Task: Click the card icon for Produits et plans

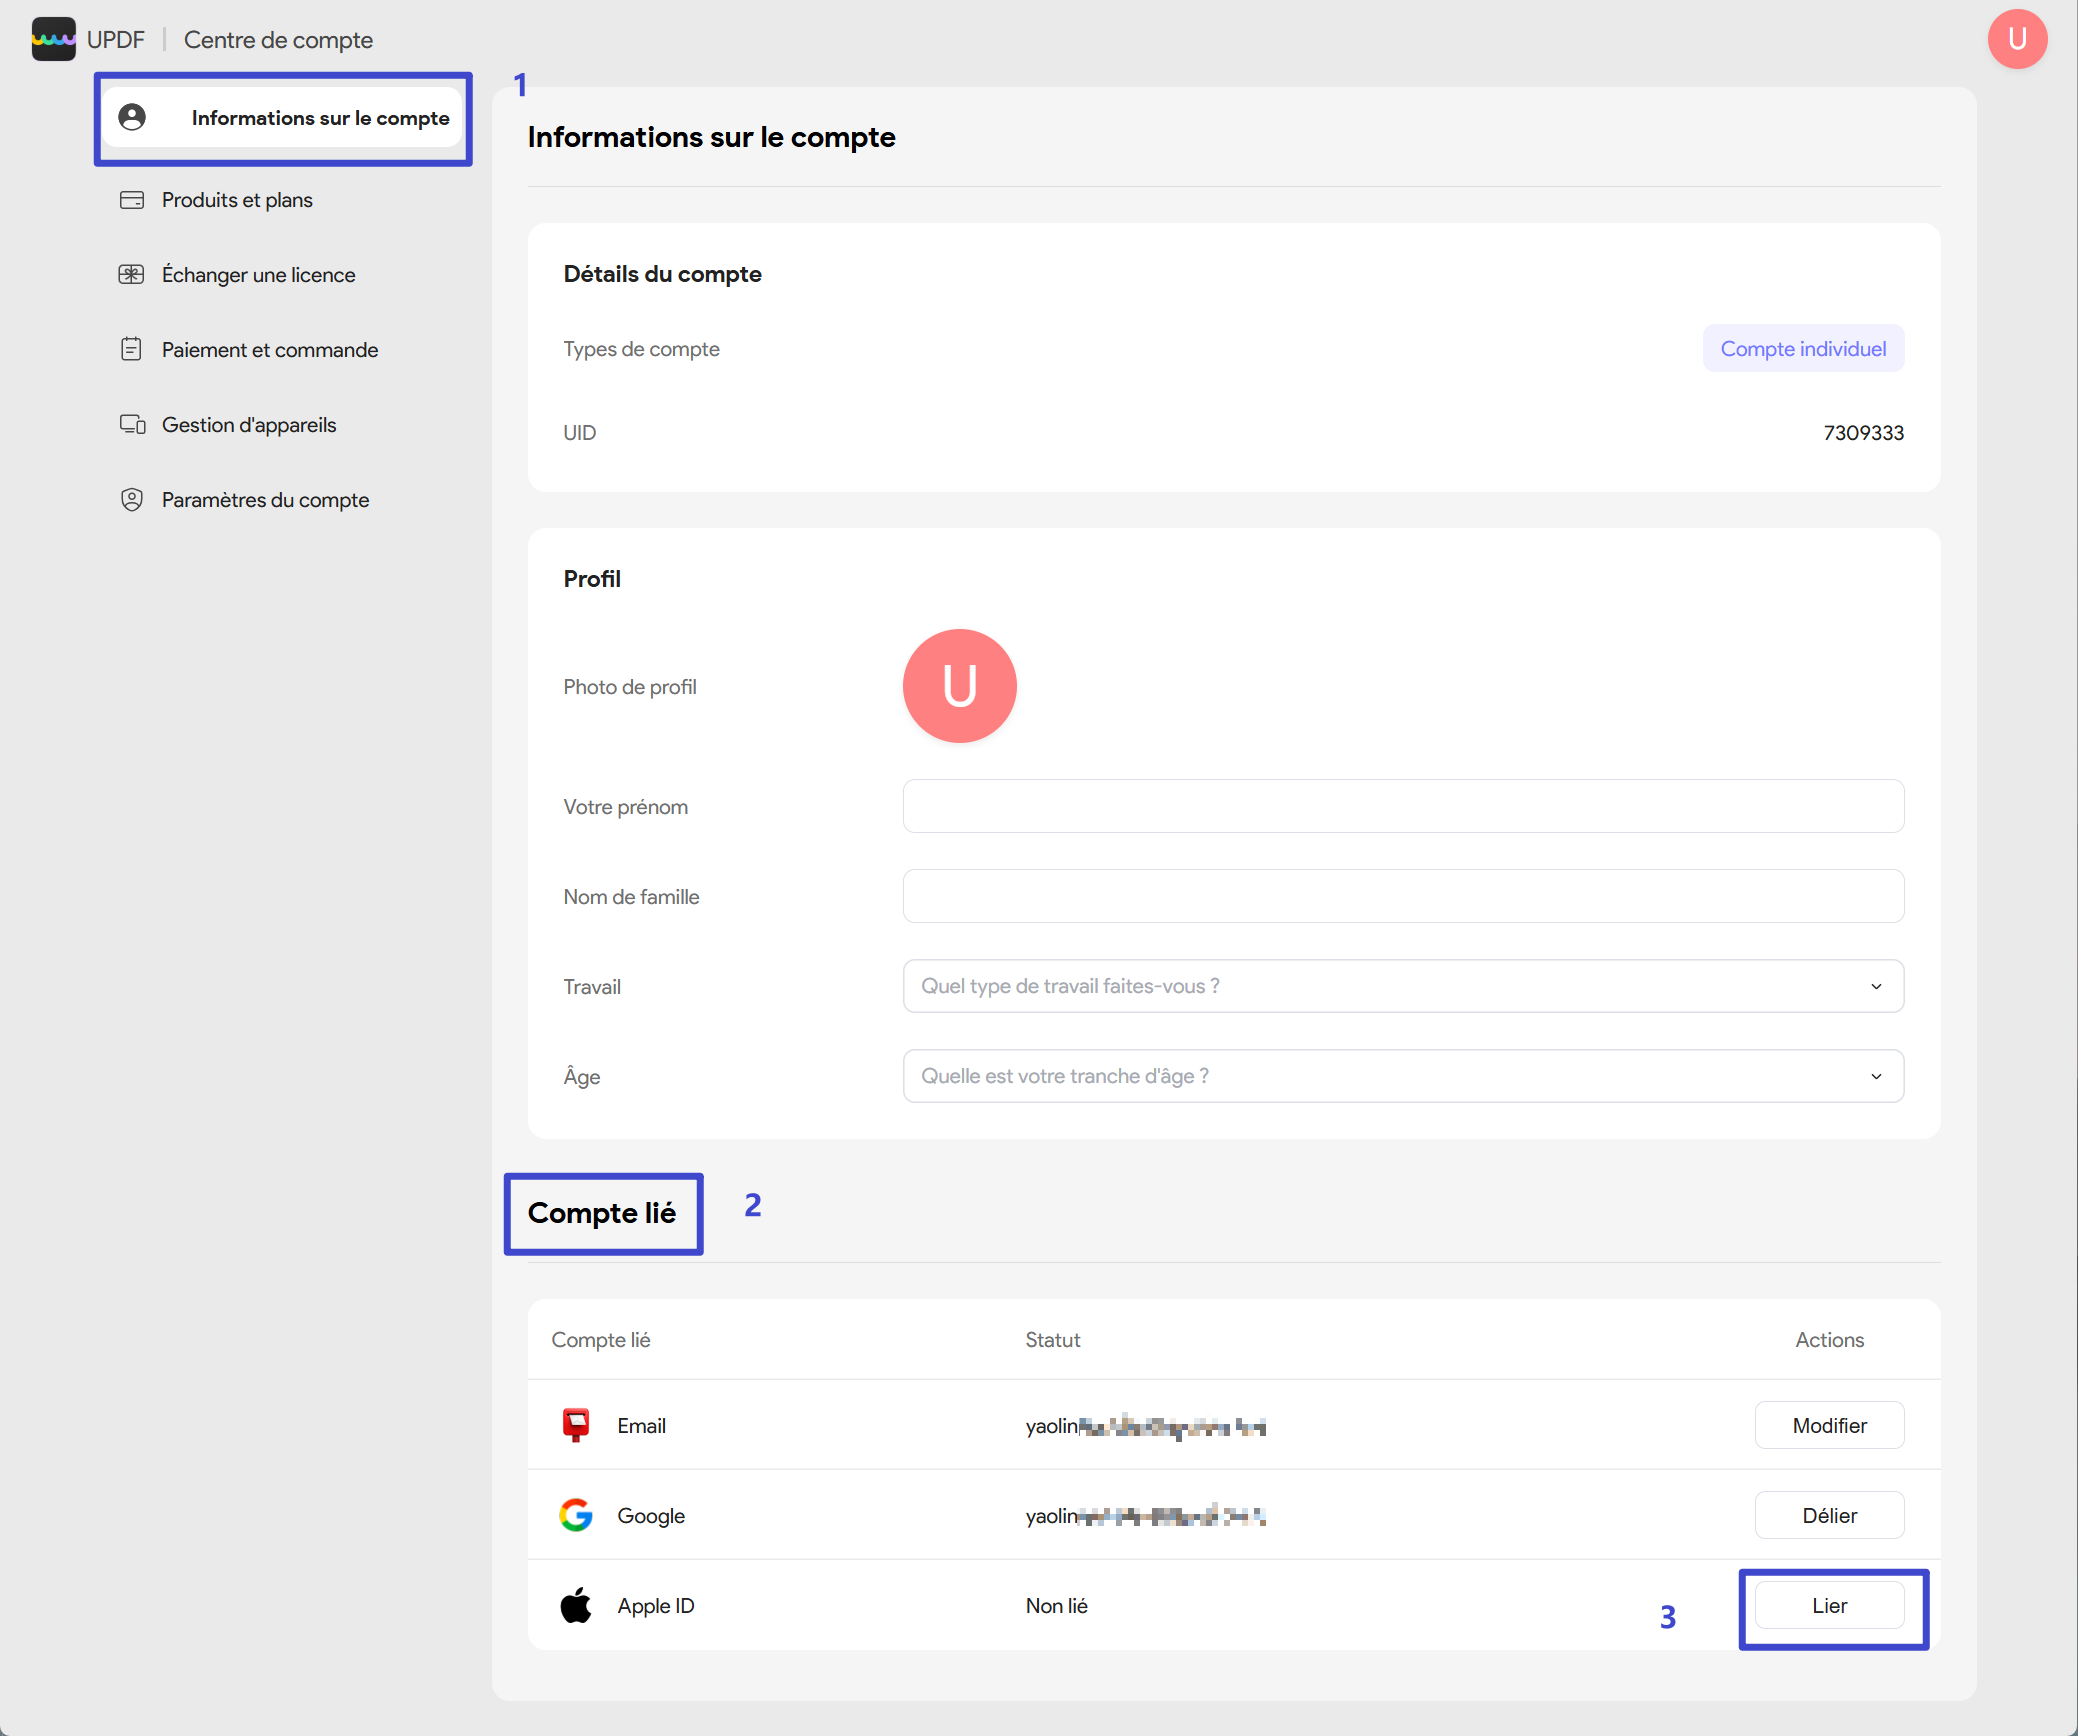Action: (x=132, y=200)
